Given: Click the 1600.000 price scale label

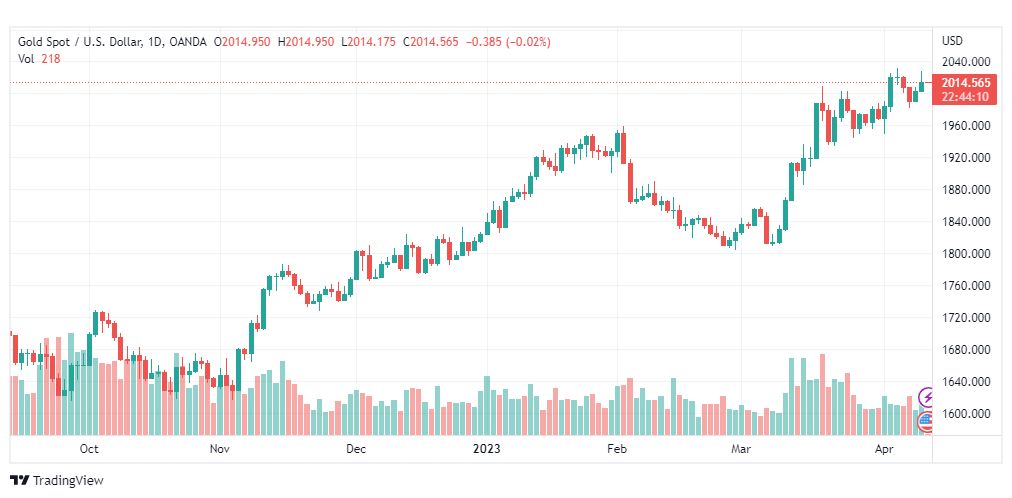Looking at the screenshot, I should point(966,413).
